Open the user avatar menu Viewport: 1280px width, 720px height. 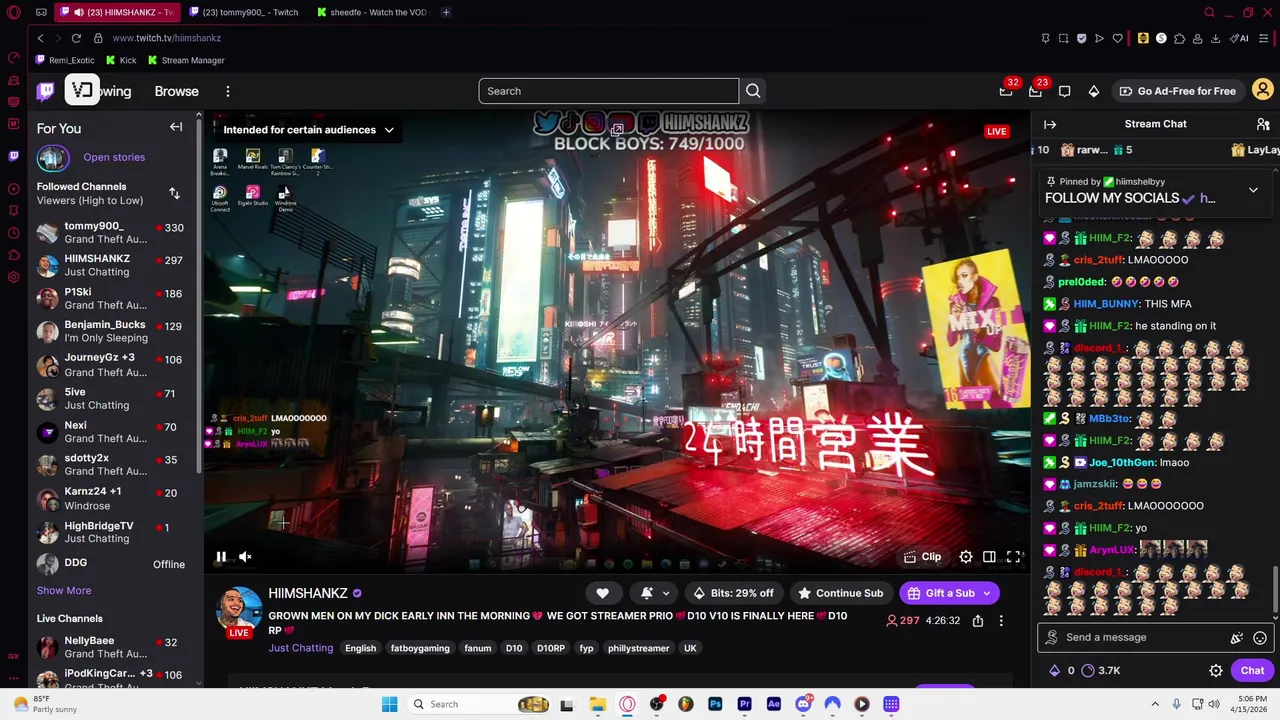[x=1262, y=91]
